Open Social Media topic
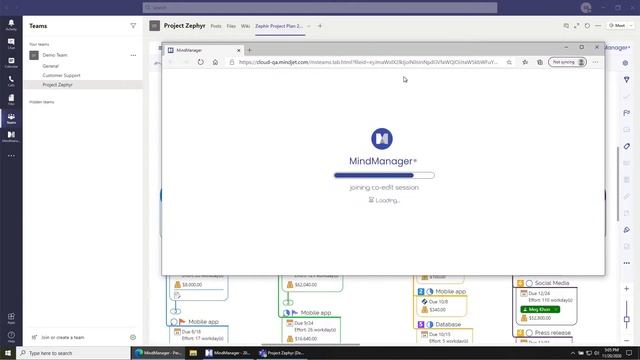Viewport: 640px width, 360px height. point(551,283)
